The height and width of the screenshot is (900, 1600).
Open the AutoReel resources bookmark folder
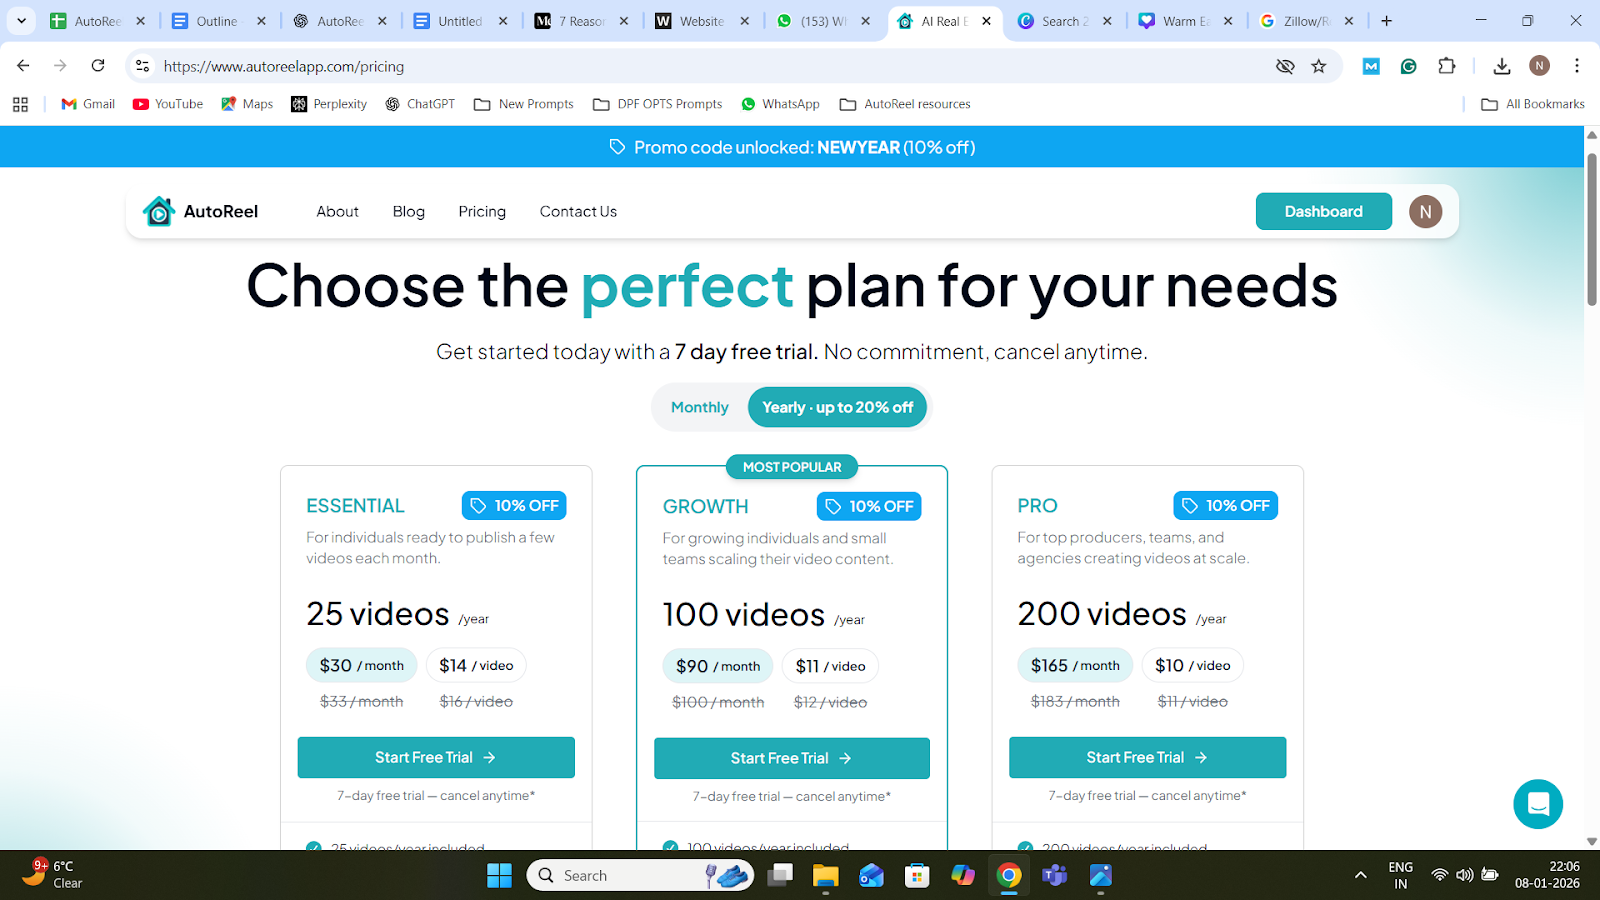[x=905, y=104]
